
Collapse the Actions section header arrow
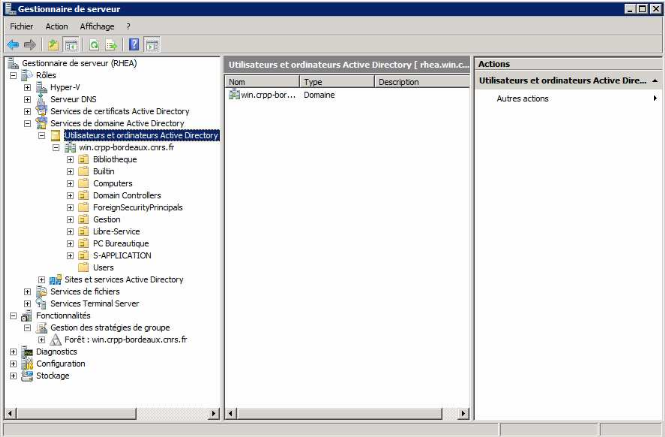click(x=655, y=81)
